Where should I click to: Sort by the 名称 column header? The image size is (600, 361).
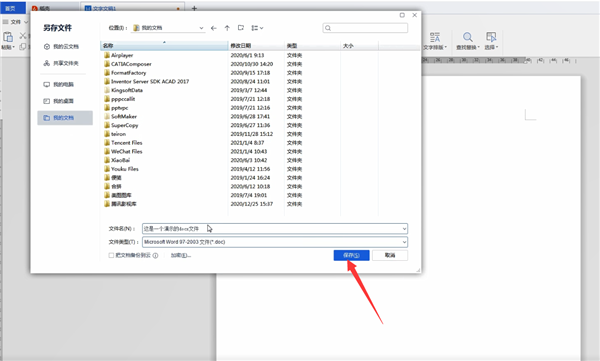point(164,46)
